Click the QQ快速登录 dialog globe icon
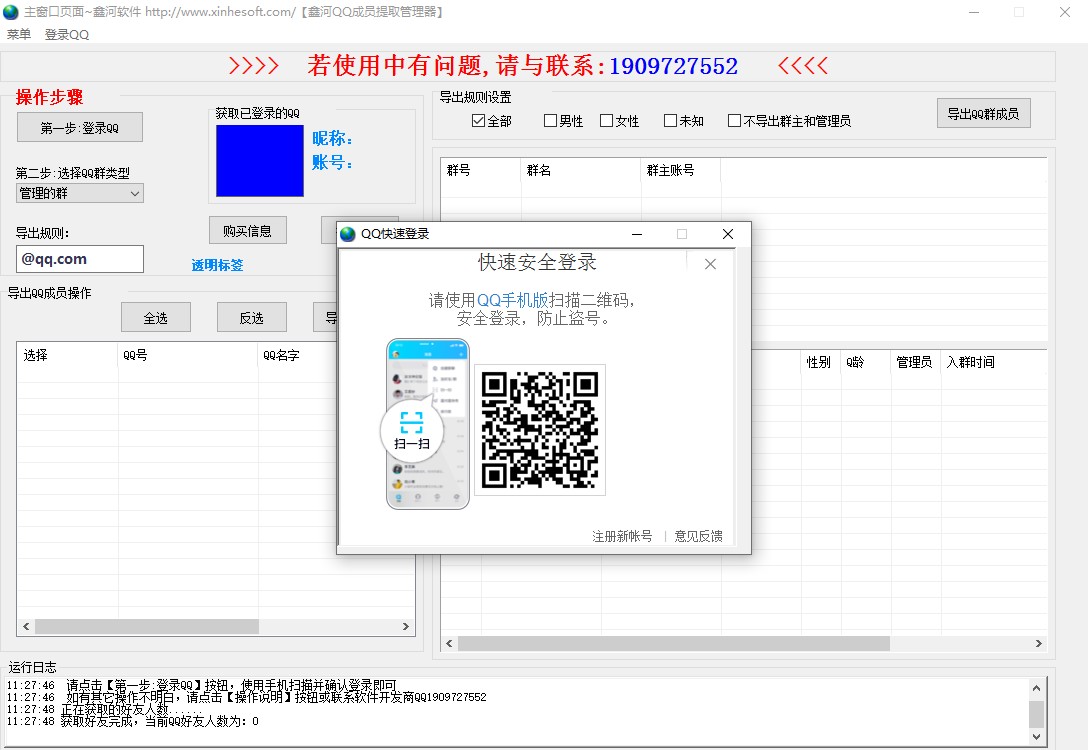The width and height of the screenshot is (1088, 750). (x=348, y=234)
